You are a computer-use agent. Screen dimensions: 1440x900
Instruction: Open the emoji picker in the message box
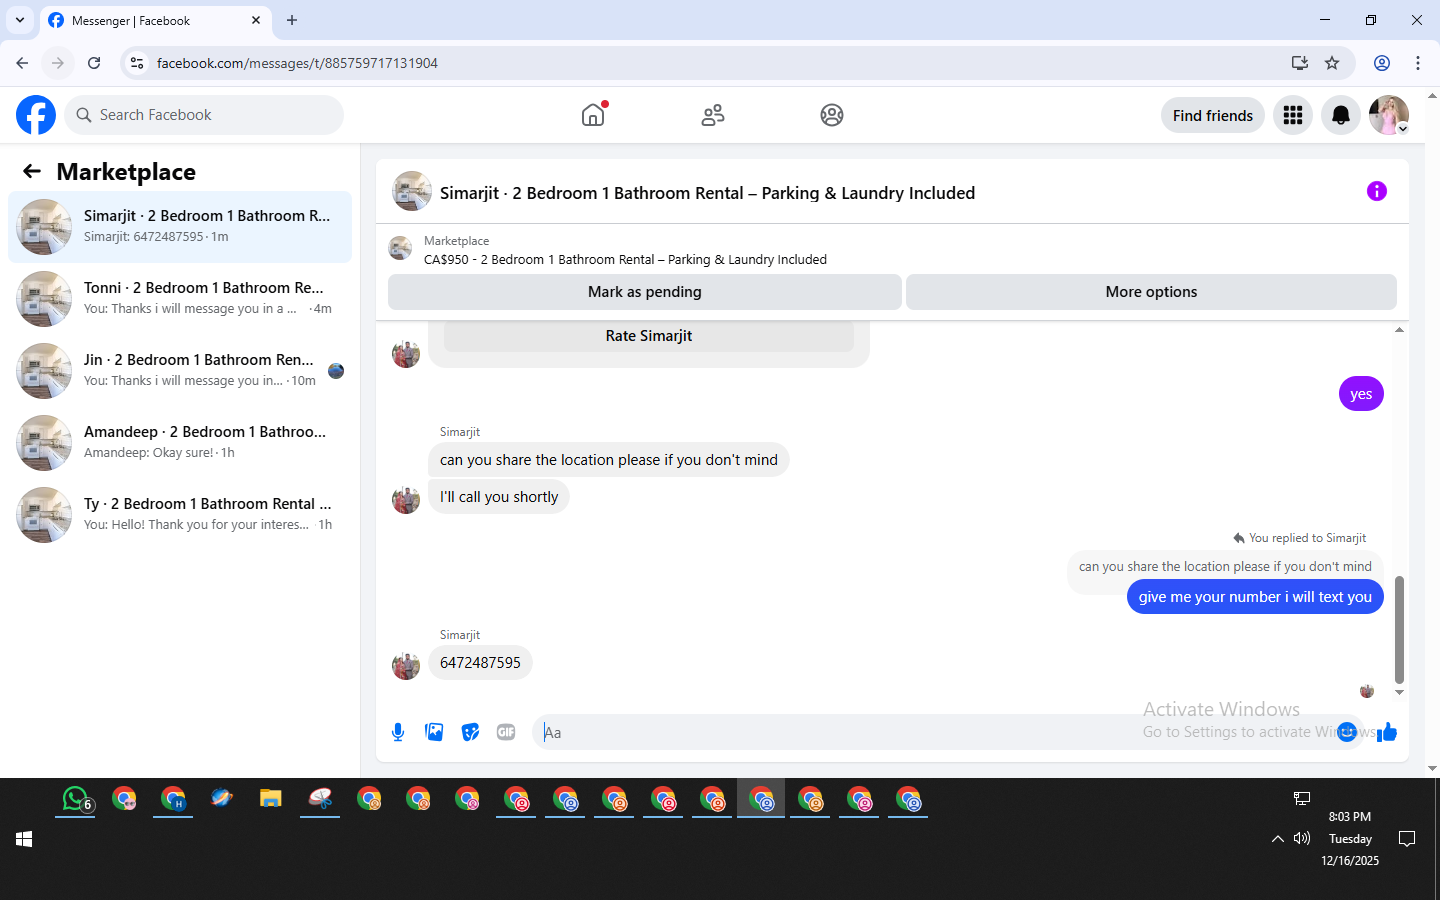[1347, 732]
